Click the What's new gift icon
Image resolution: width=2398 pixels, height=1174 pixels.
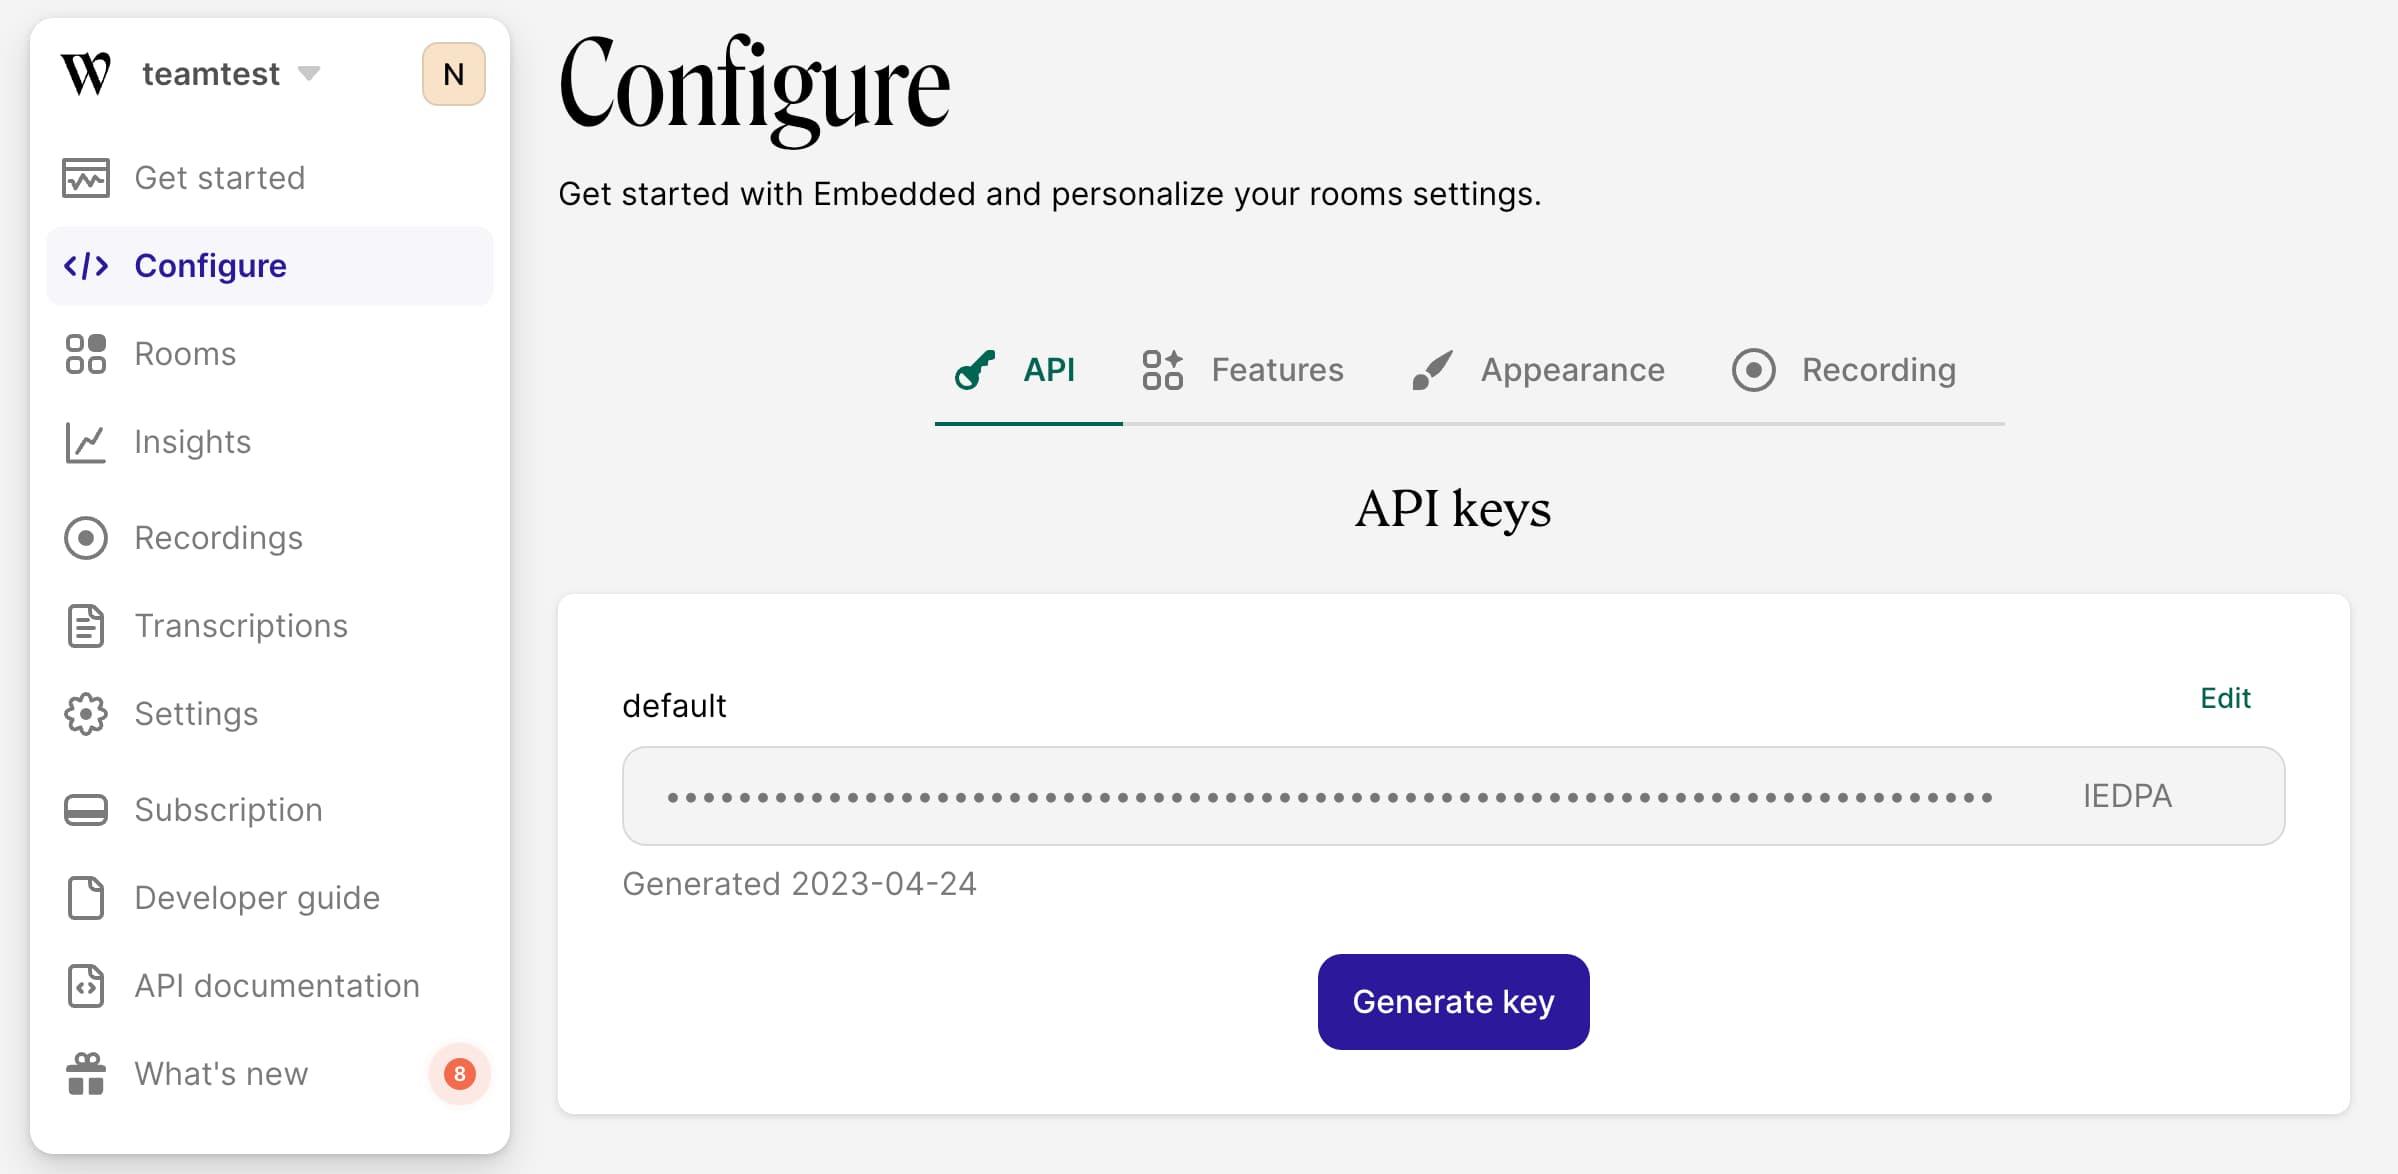click(x=85, y=1074)
